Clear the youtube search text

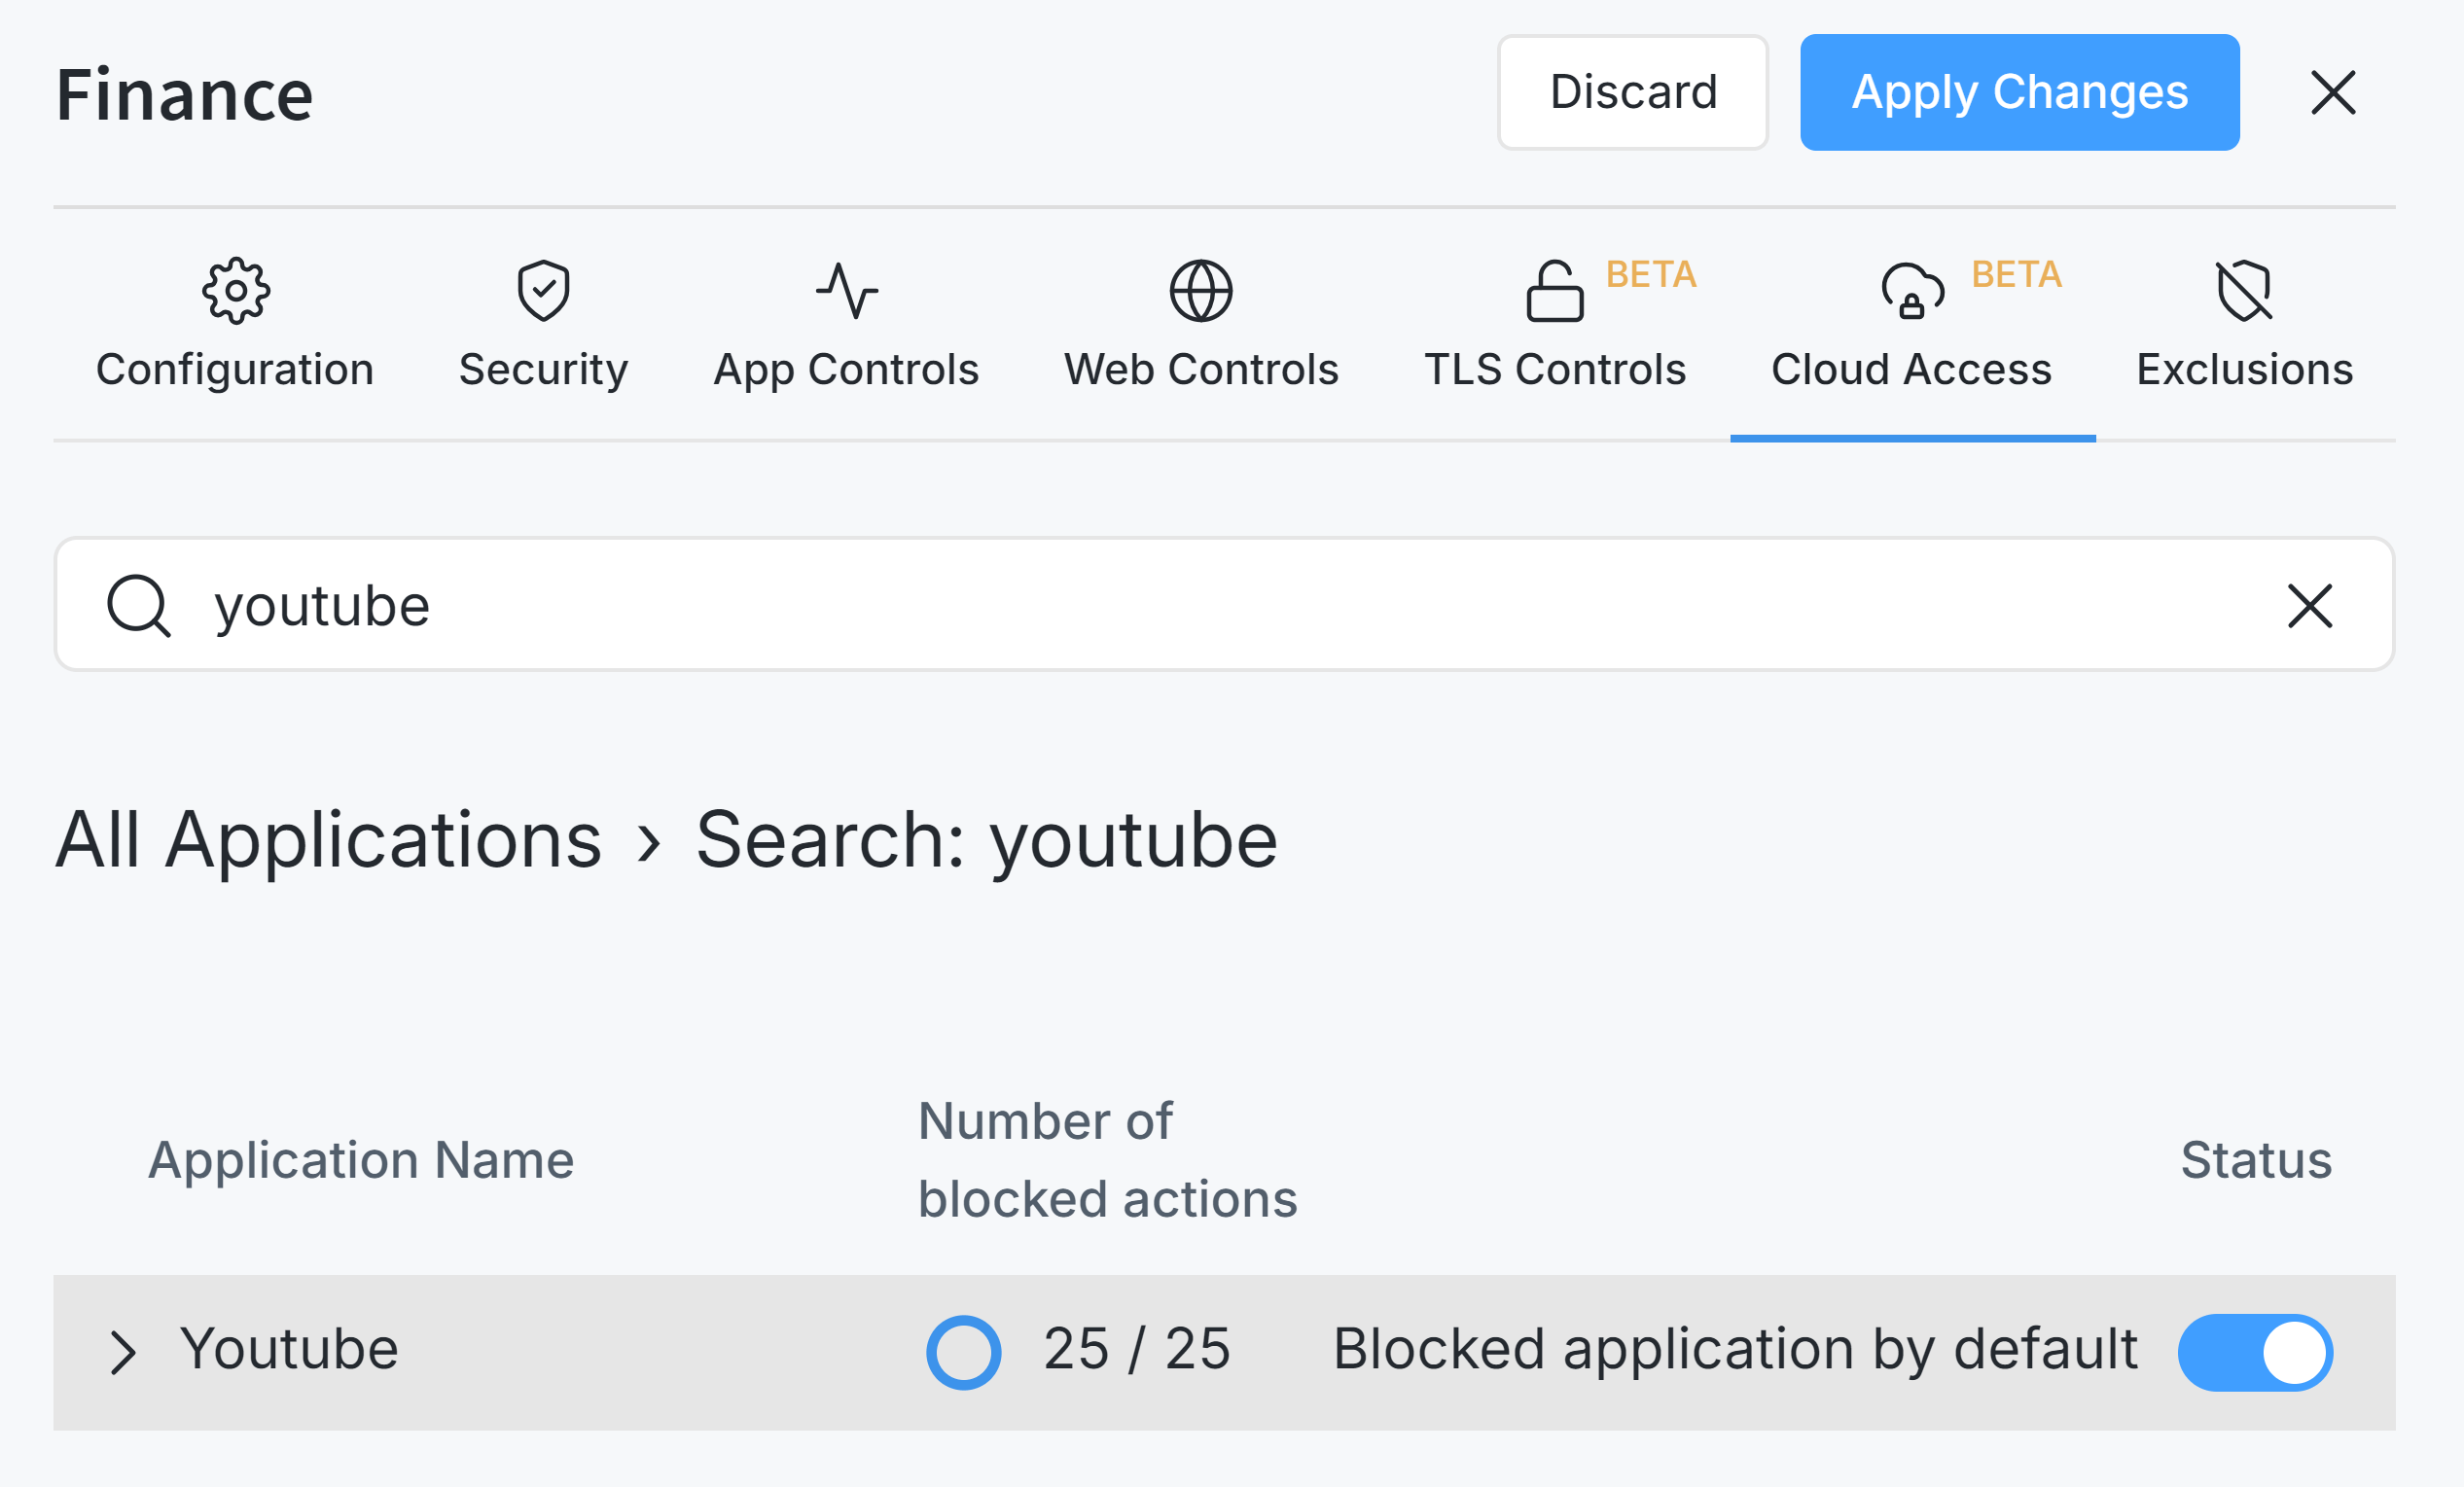point(2310,606)
